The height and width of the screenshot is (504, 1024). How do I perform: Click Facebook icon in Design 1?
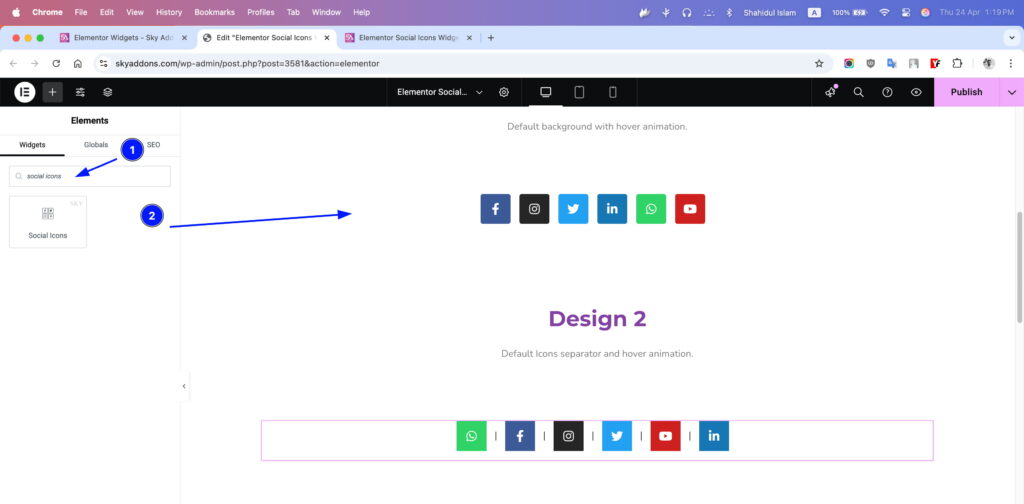tap(496, 209)
